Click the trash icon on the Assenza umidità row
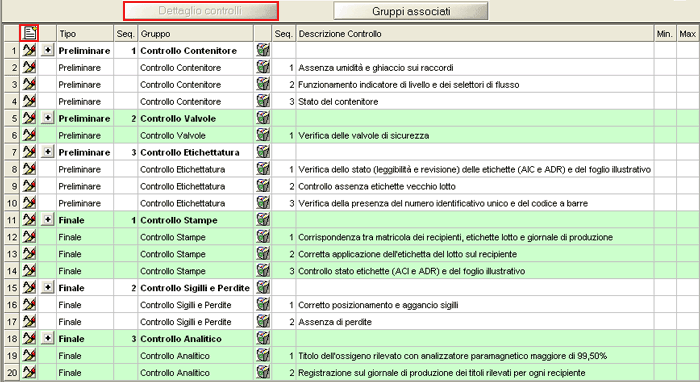700x382 pixels. point(263,67)
